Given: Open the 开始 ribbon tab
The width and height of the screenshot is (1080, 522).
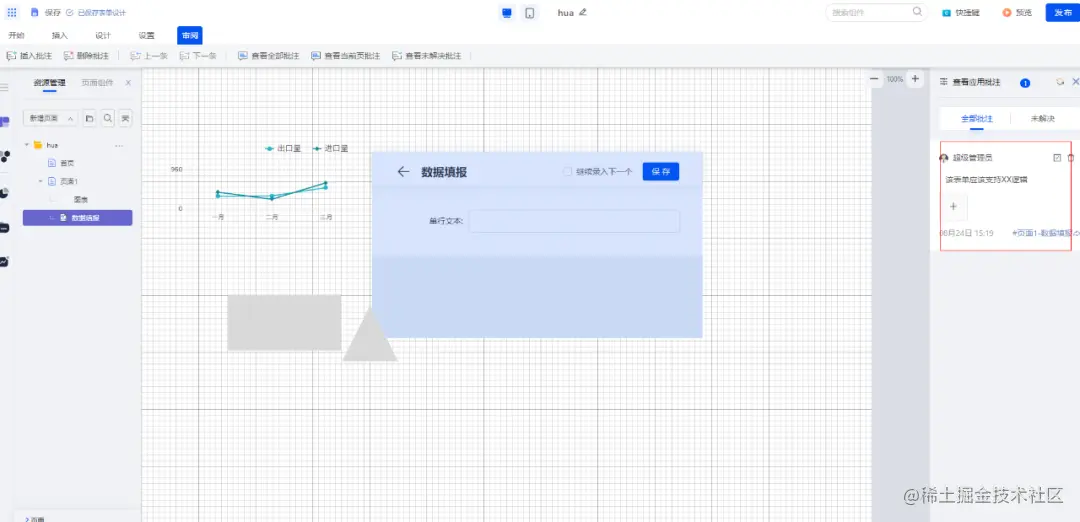Looking at the screenshot, I should coord(17,36).
